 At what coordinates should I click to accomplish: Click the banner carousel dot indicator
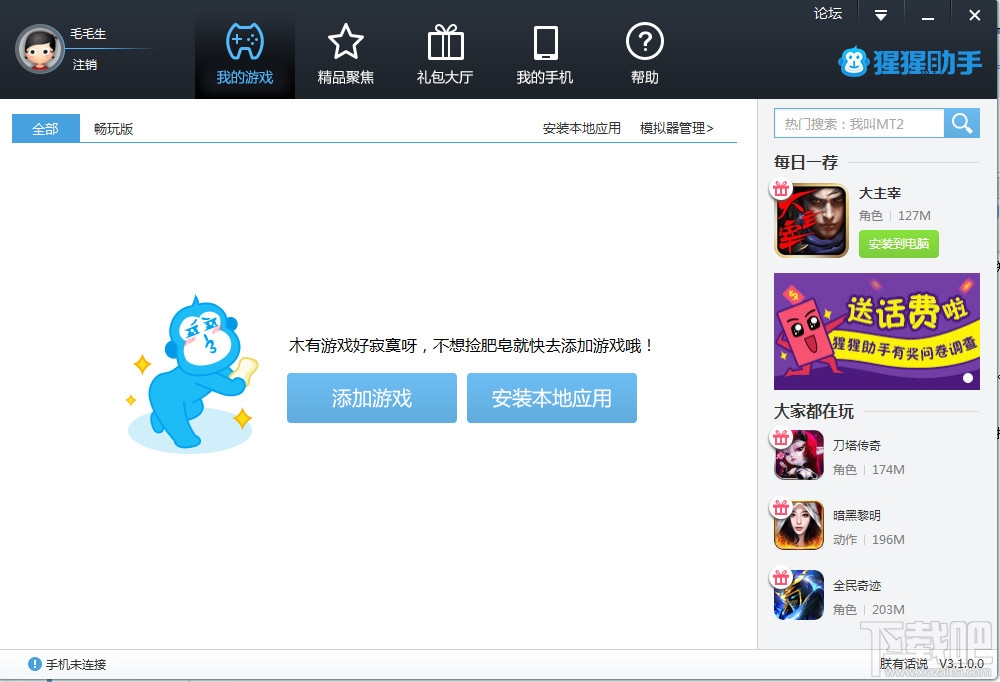[x=967, y=378]
